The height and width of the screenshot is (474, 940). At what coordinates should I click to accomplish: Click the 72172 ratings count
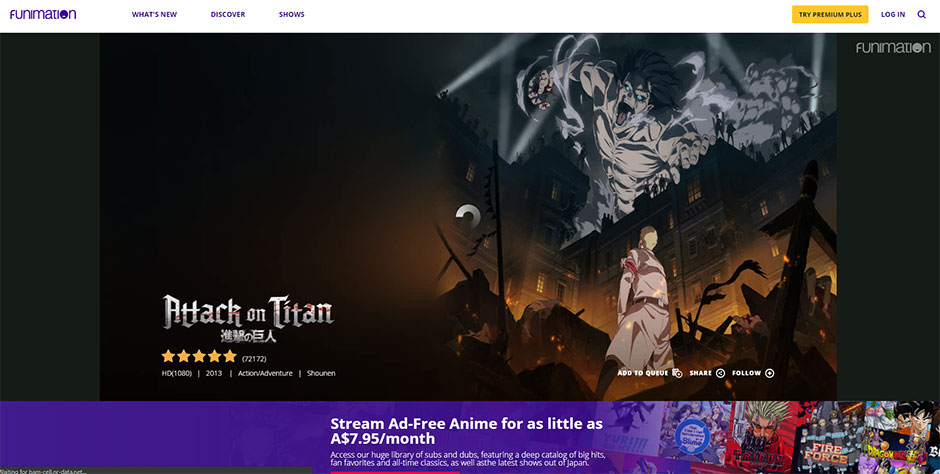(254, 359)
